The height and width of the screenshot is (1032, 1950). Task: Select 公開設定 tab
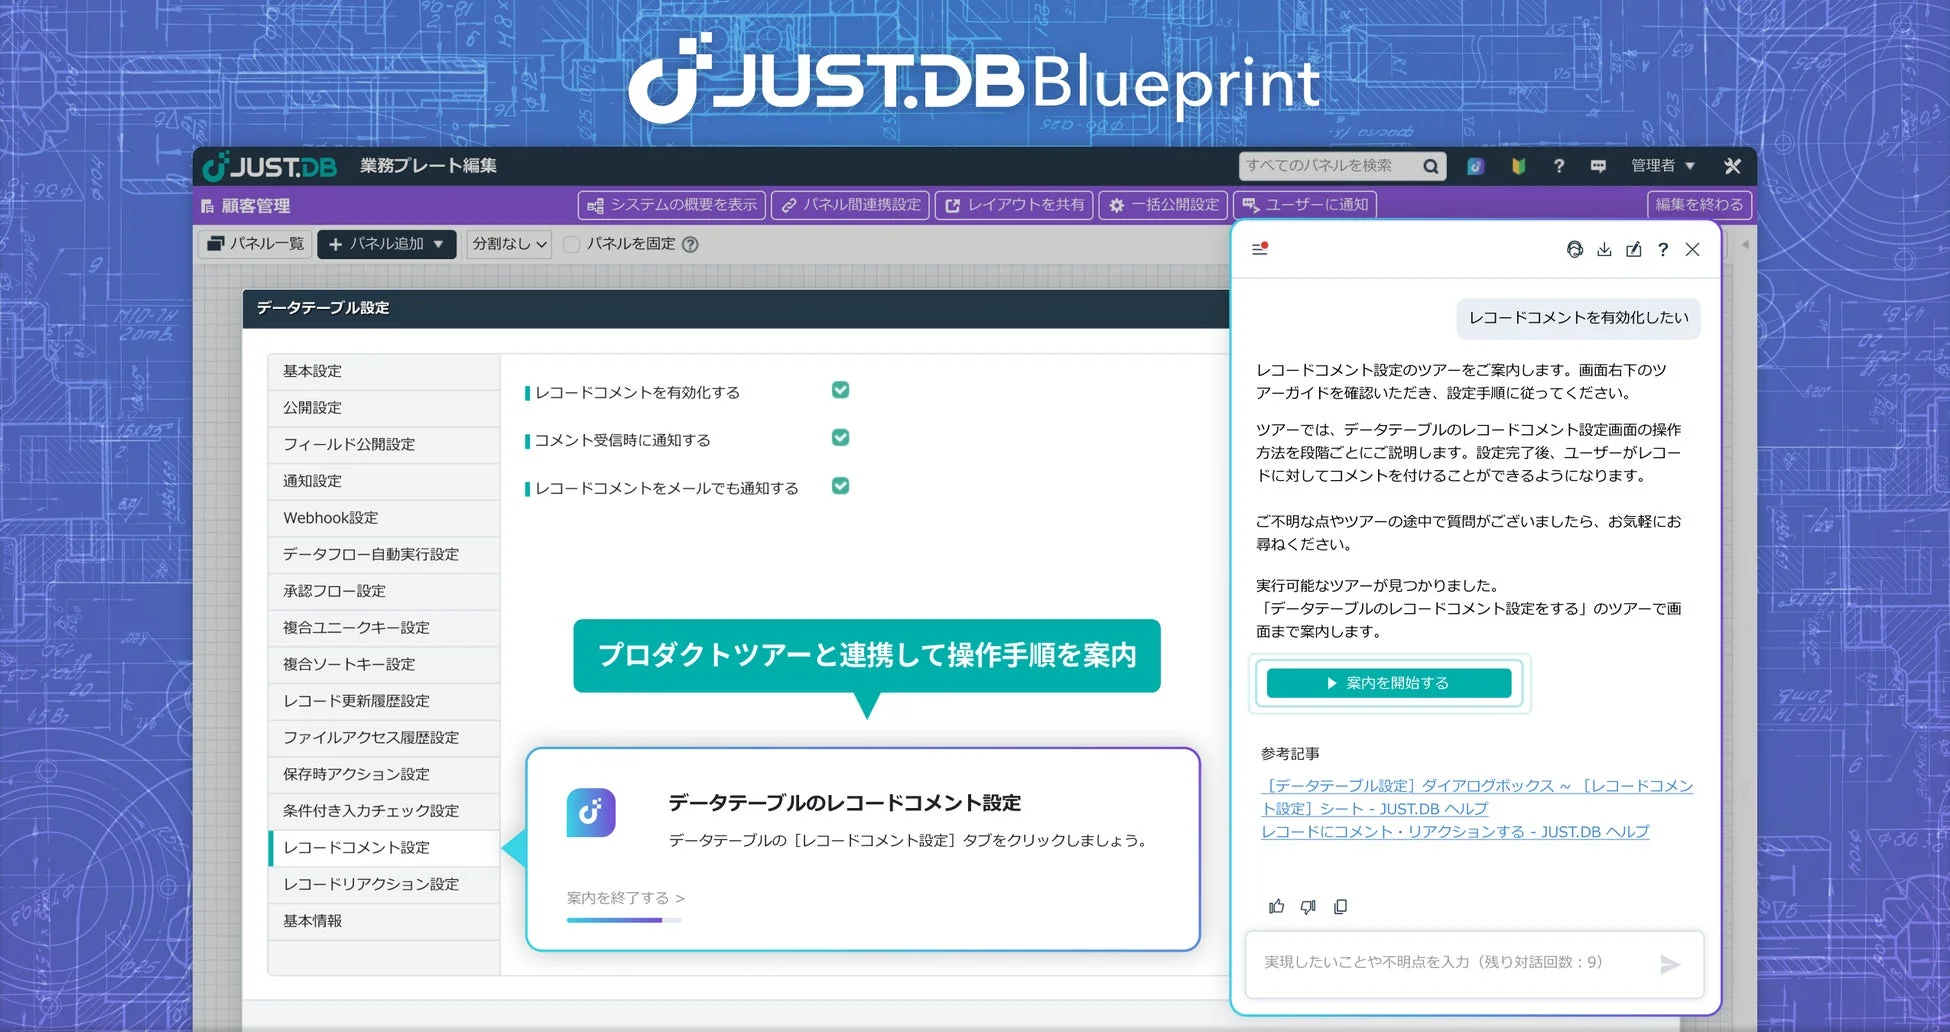pos(384,408)
